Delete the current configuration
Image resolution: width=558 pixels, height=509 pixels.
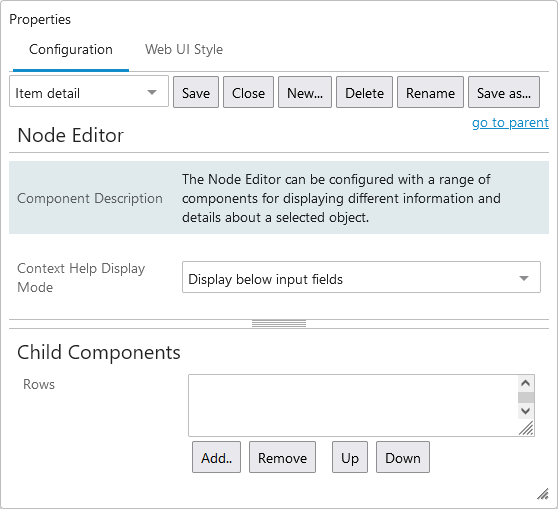(x=364, y=92)
